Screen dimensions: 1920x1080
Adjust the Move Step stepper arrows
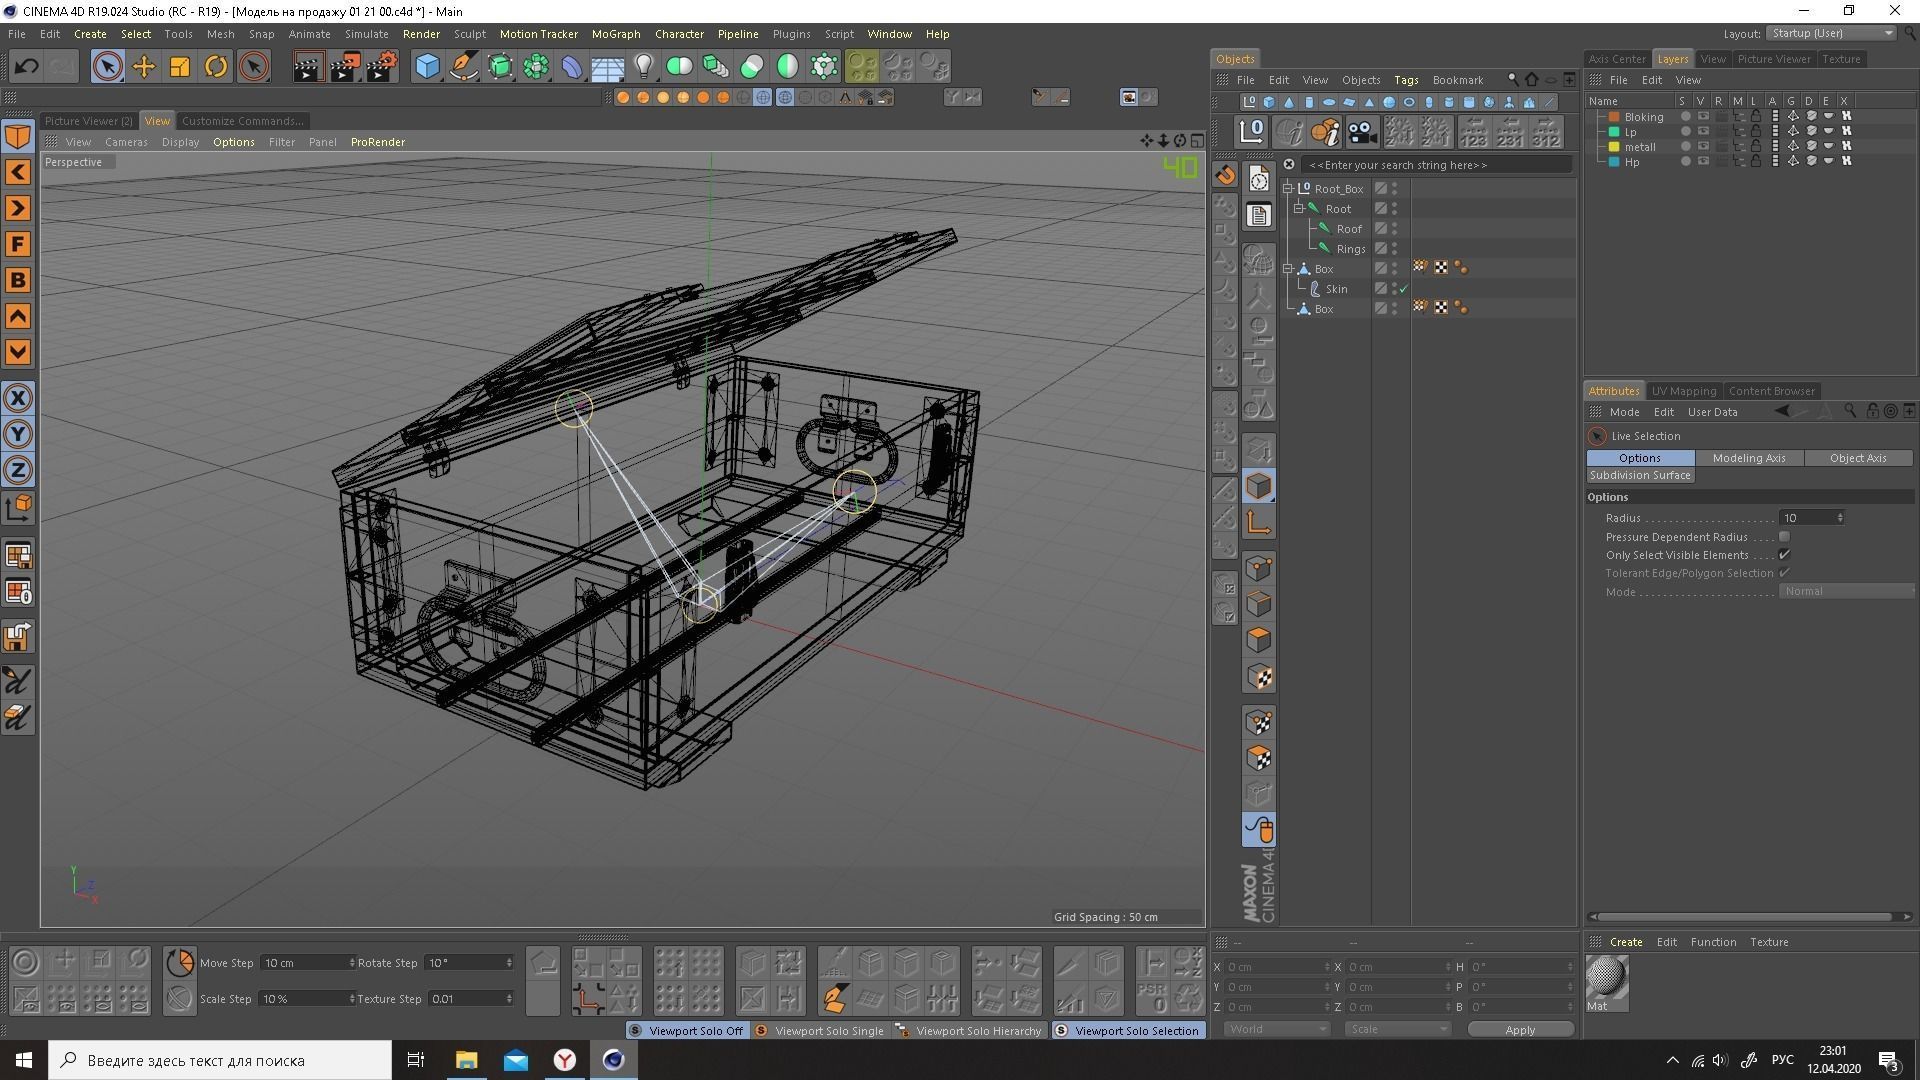click(352, 963)
